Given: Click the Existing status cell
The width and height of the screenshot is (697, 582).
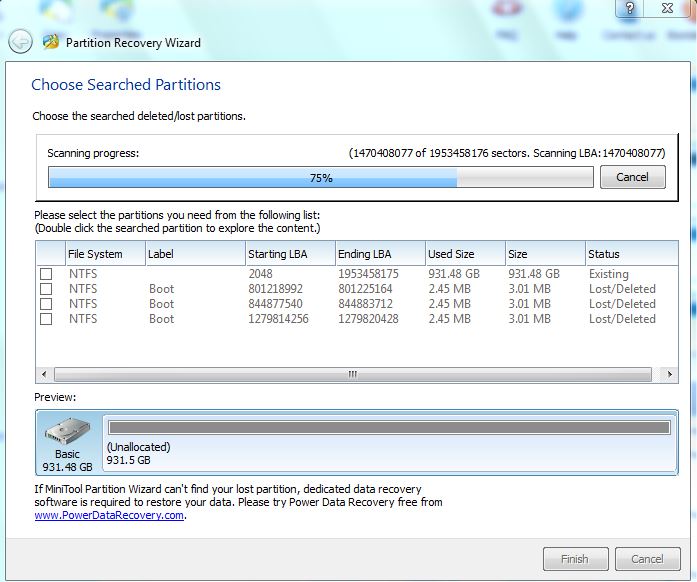Looking at the screenshot, I should pyautogui.click(x=609, y=274).
